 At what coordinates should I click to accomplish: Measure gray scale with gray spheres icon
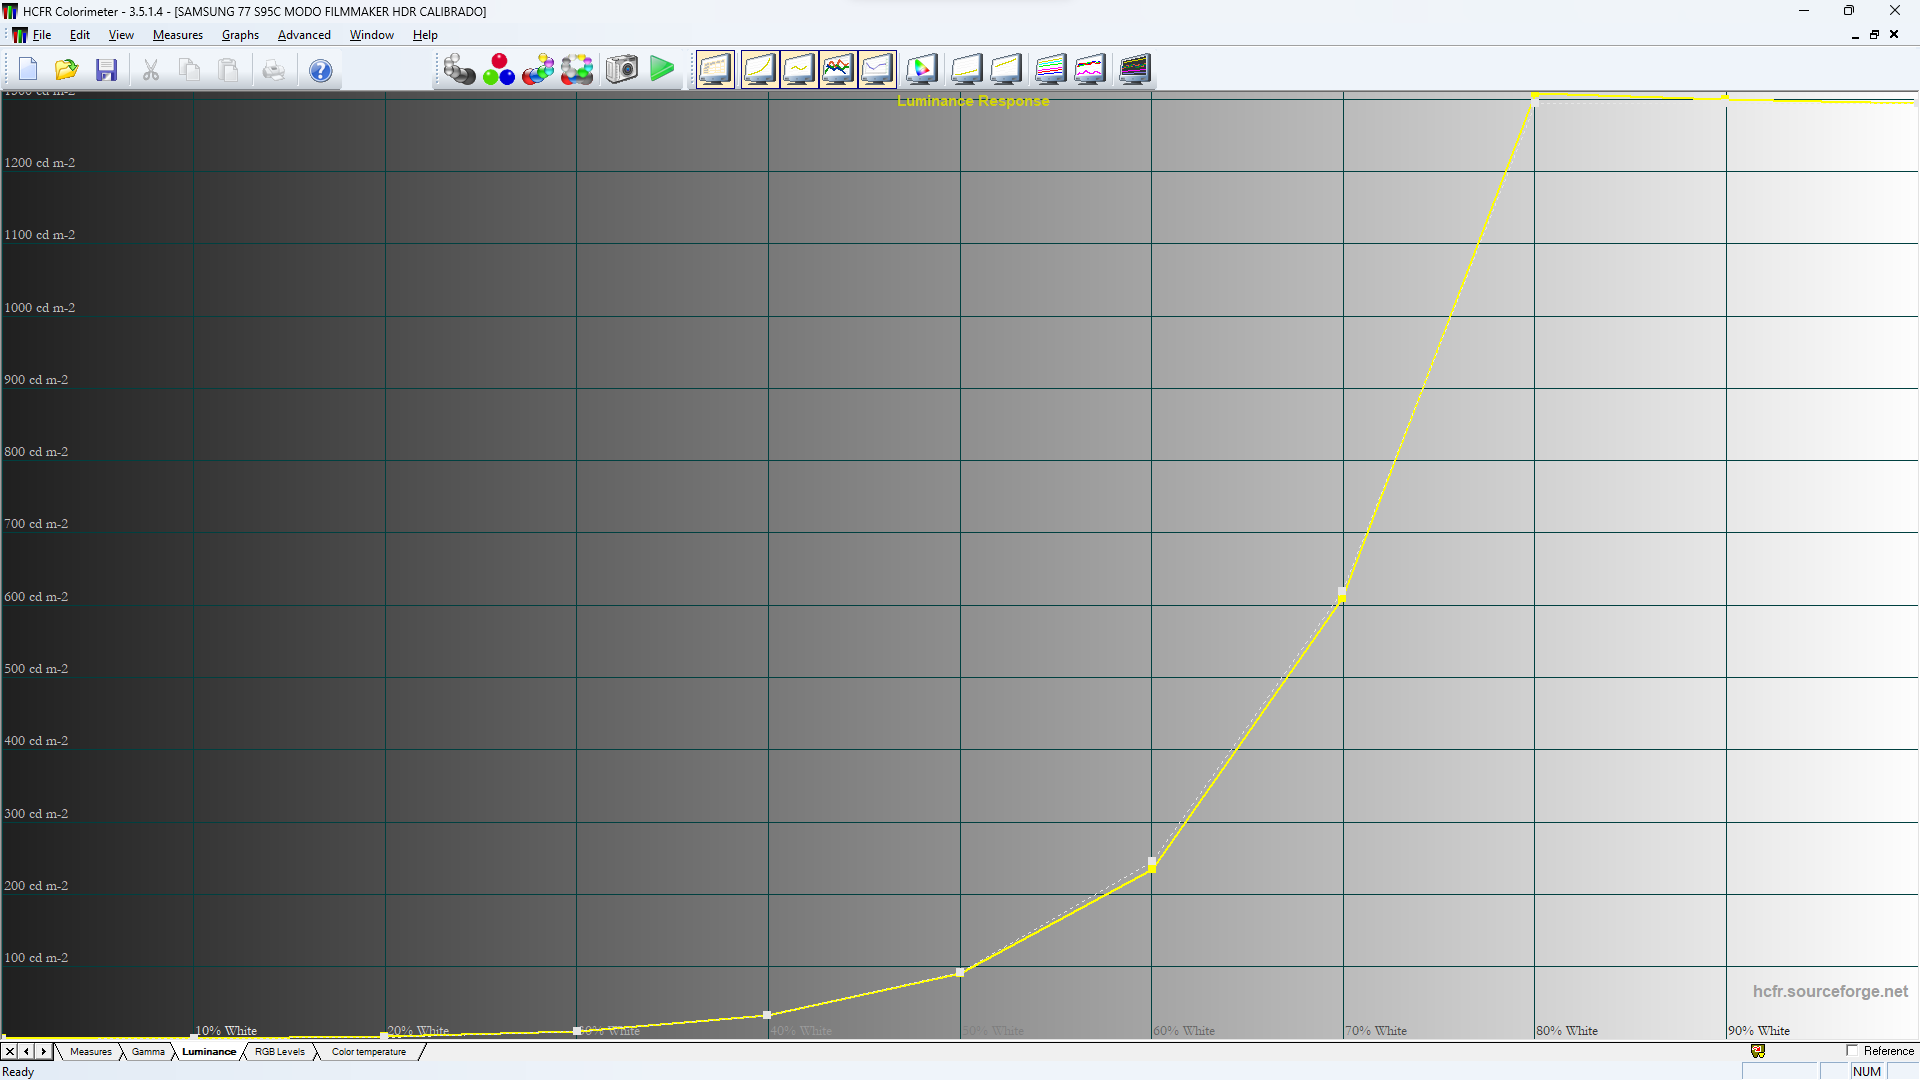pyautogui.click(x=459, y=69)
